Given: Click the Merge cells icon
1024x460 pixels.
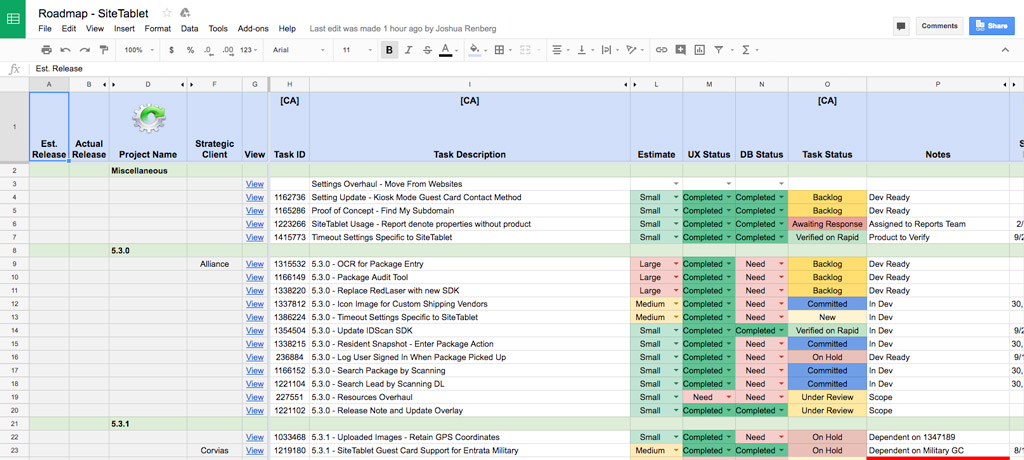Looking at the screenshot, I should pyautogui.click(x=524, y=50).
